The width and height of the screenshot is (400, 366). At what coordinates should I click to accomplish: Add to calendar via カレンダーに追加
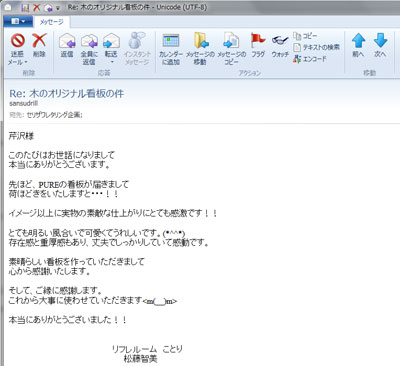(x=171, y=49)
